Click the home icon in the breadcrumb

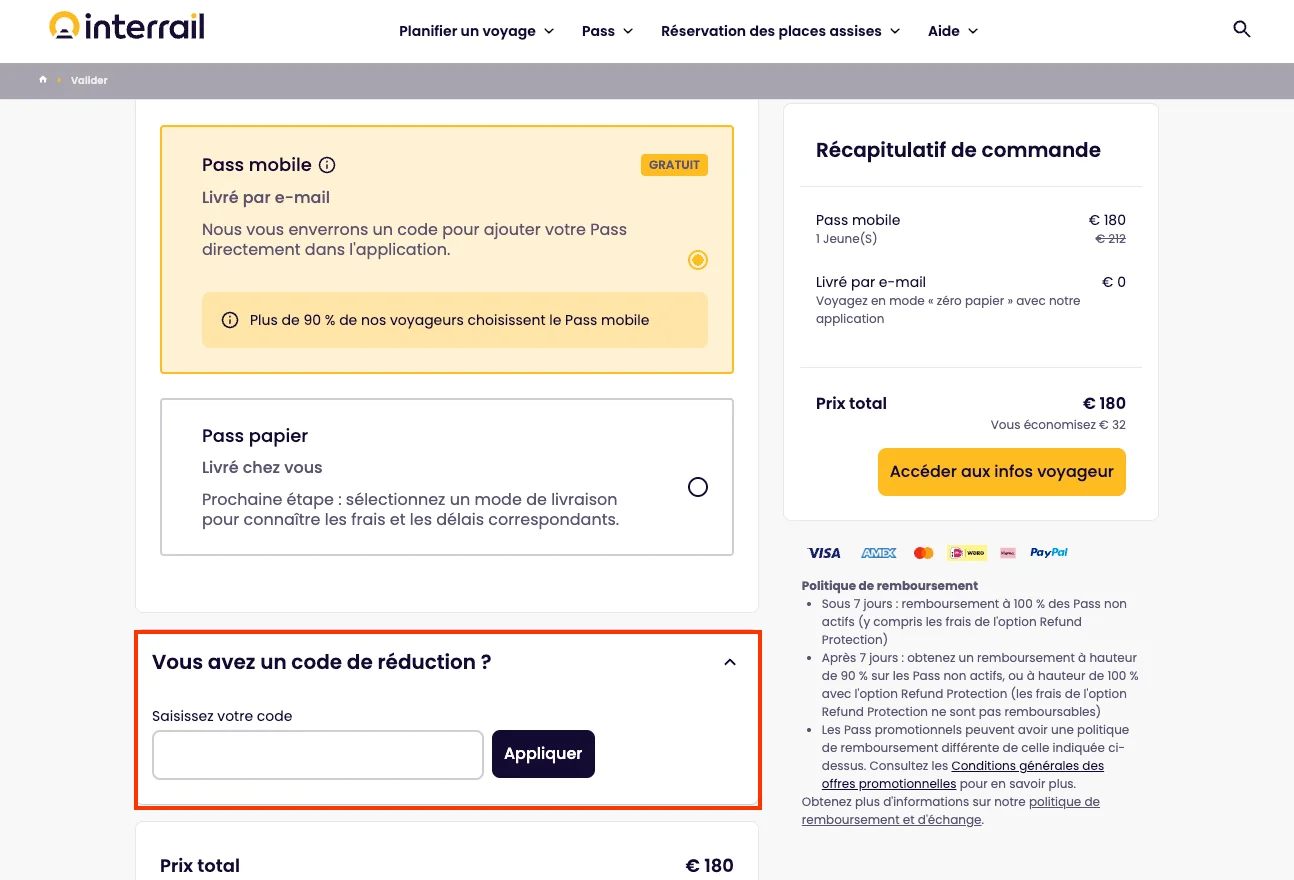[42, 79]
